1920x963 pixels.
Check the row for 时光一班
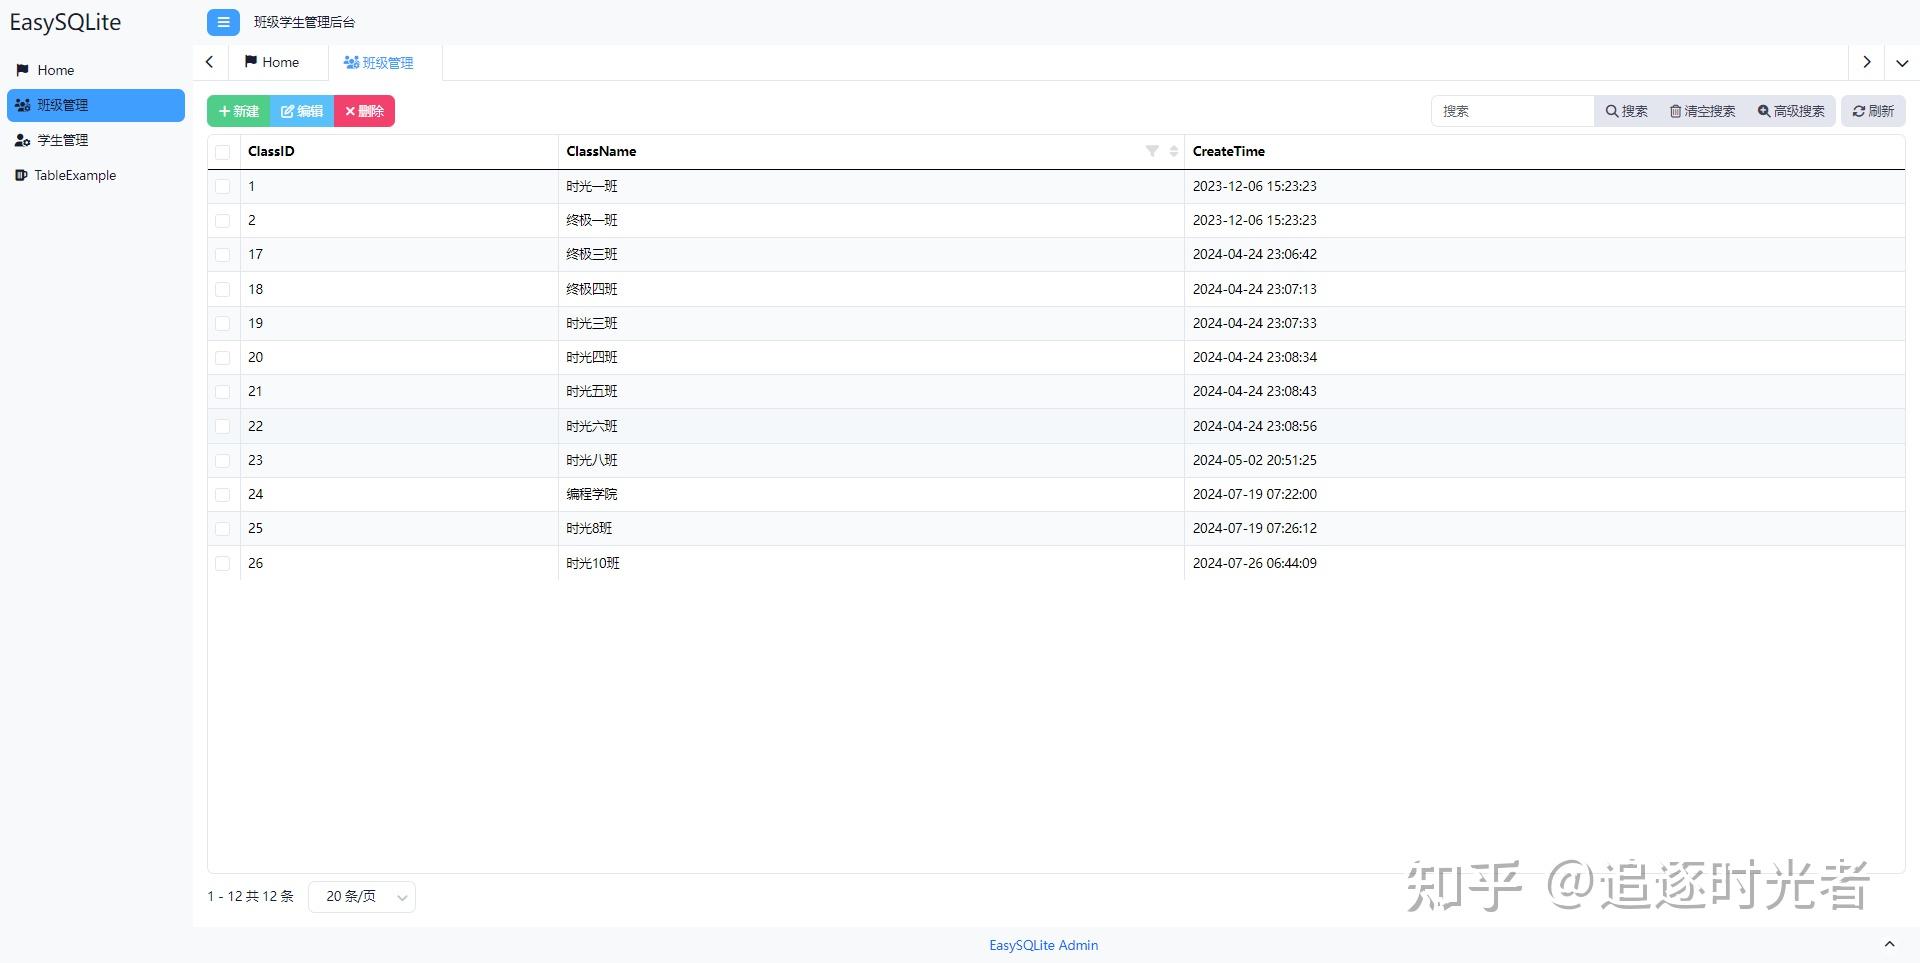click(223, 186)
